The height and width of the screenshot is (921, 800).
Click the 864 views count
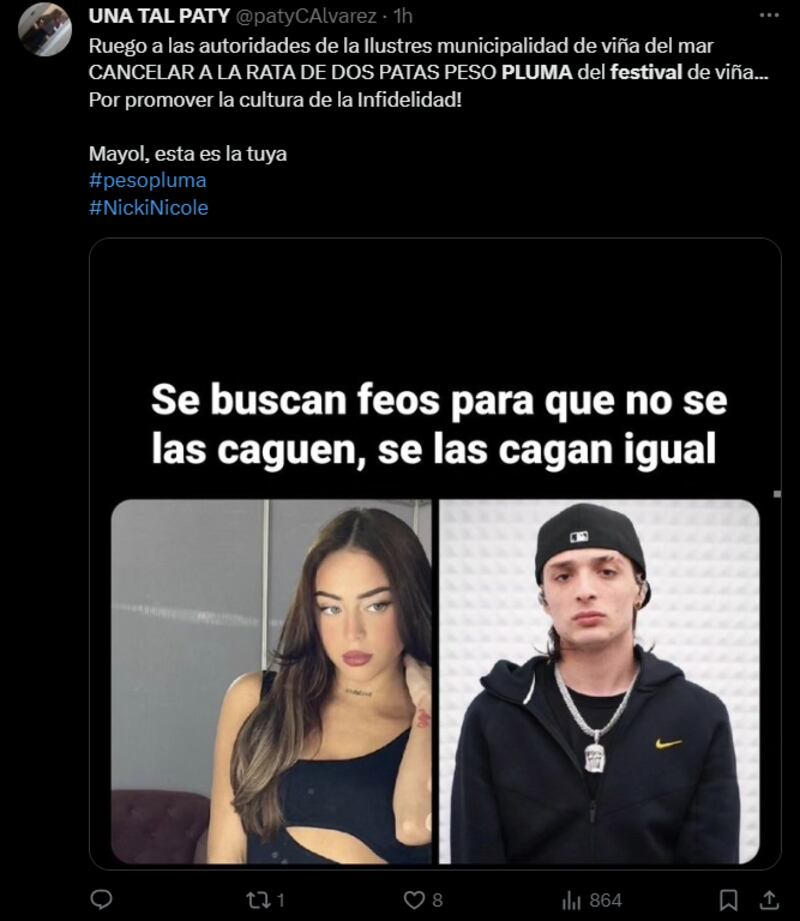(x=606, y=900)
